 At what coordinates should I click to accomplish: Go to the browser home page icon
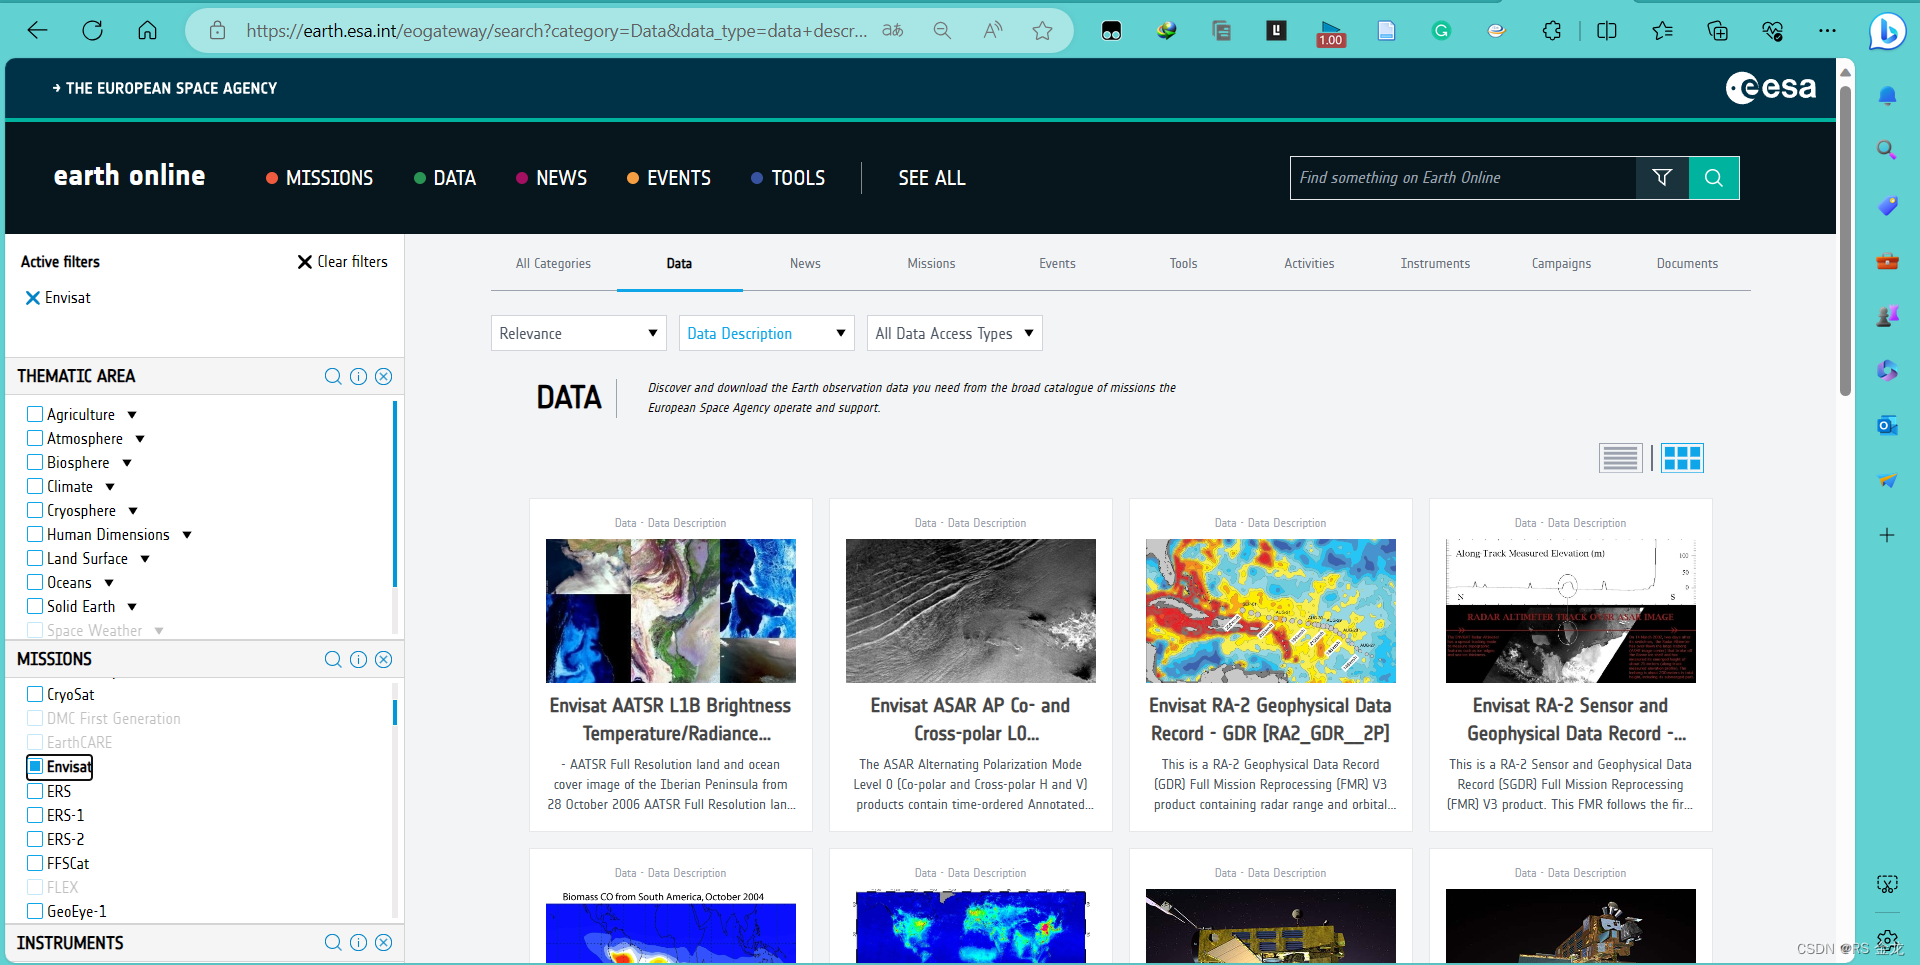click(x=147, y=31)
